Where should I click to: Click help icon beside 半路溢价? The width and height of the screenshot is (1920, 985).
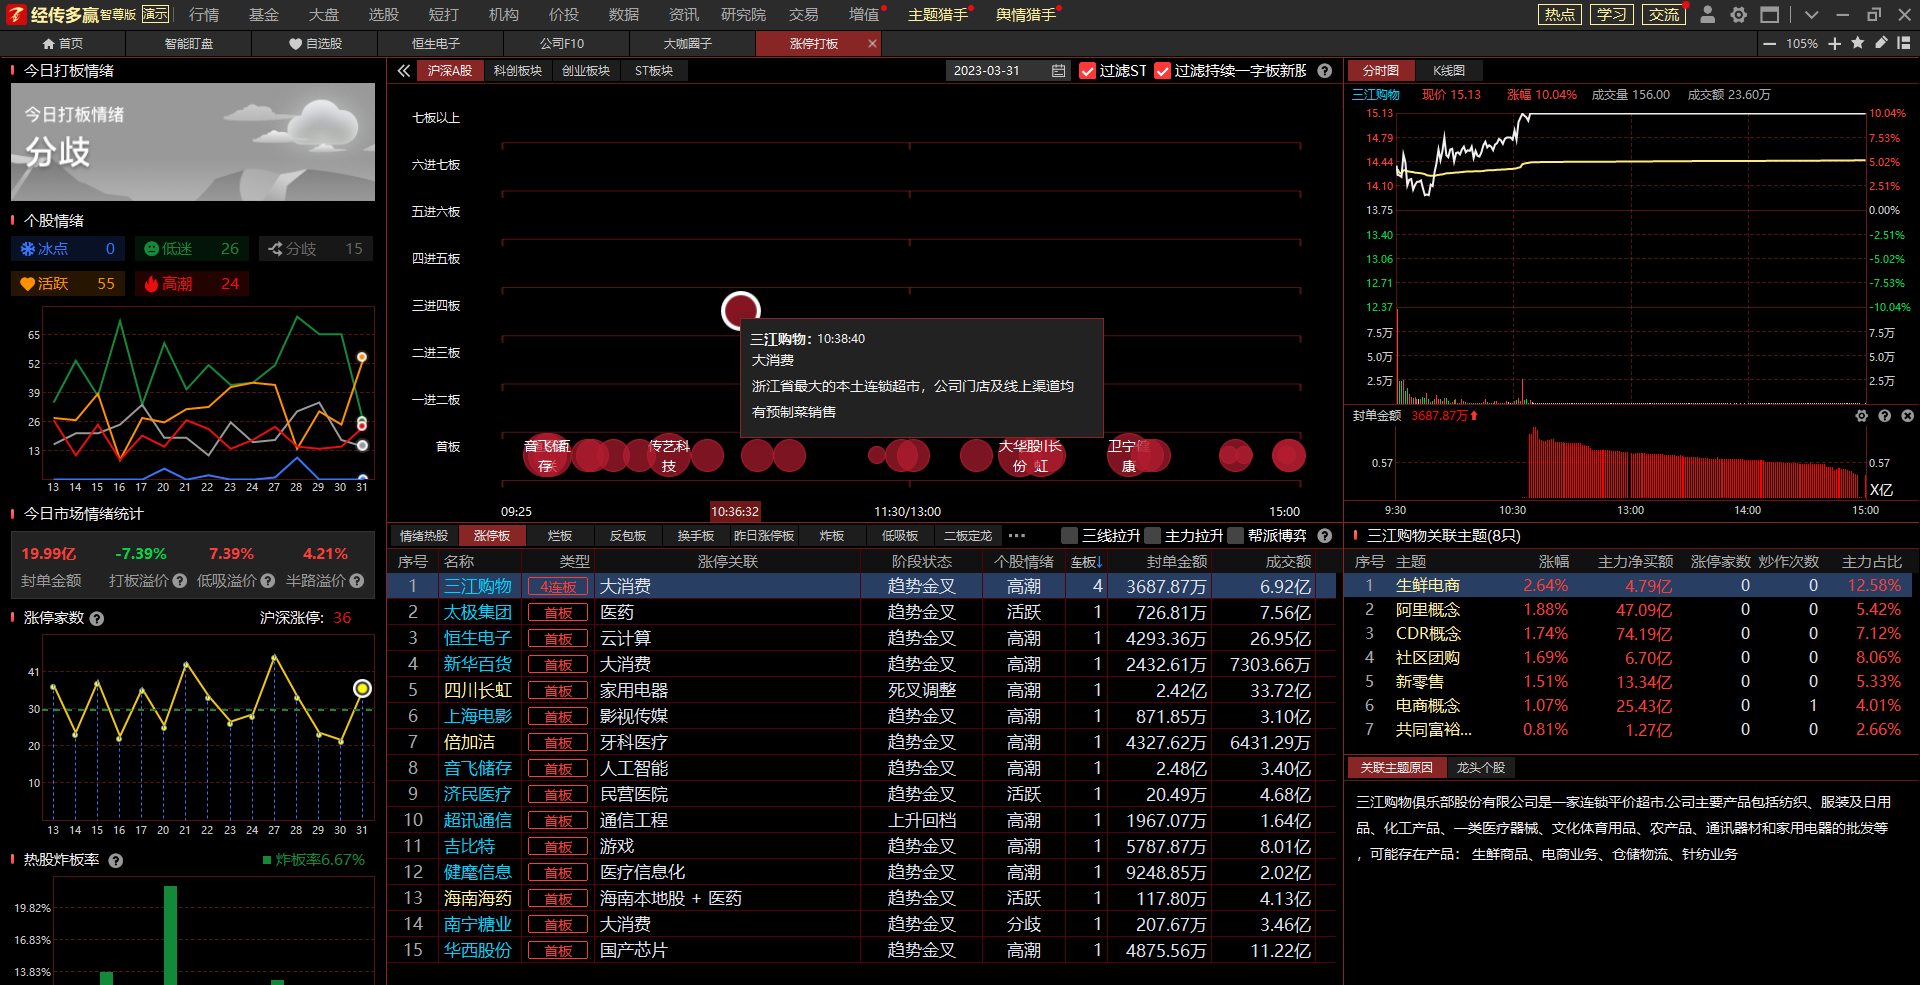tap(357, 580)
